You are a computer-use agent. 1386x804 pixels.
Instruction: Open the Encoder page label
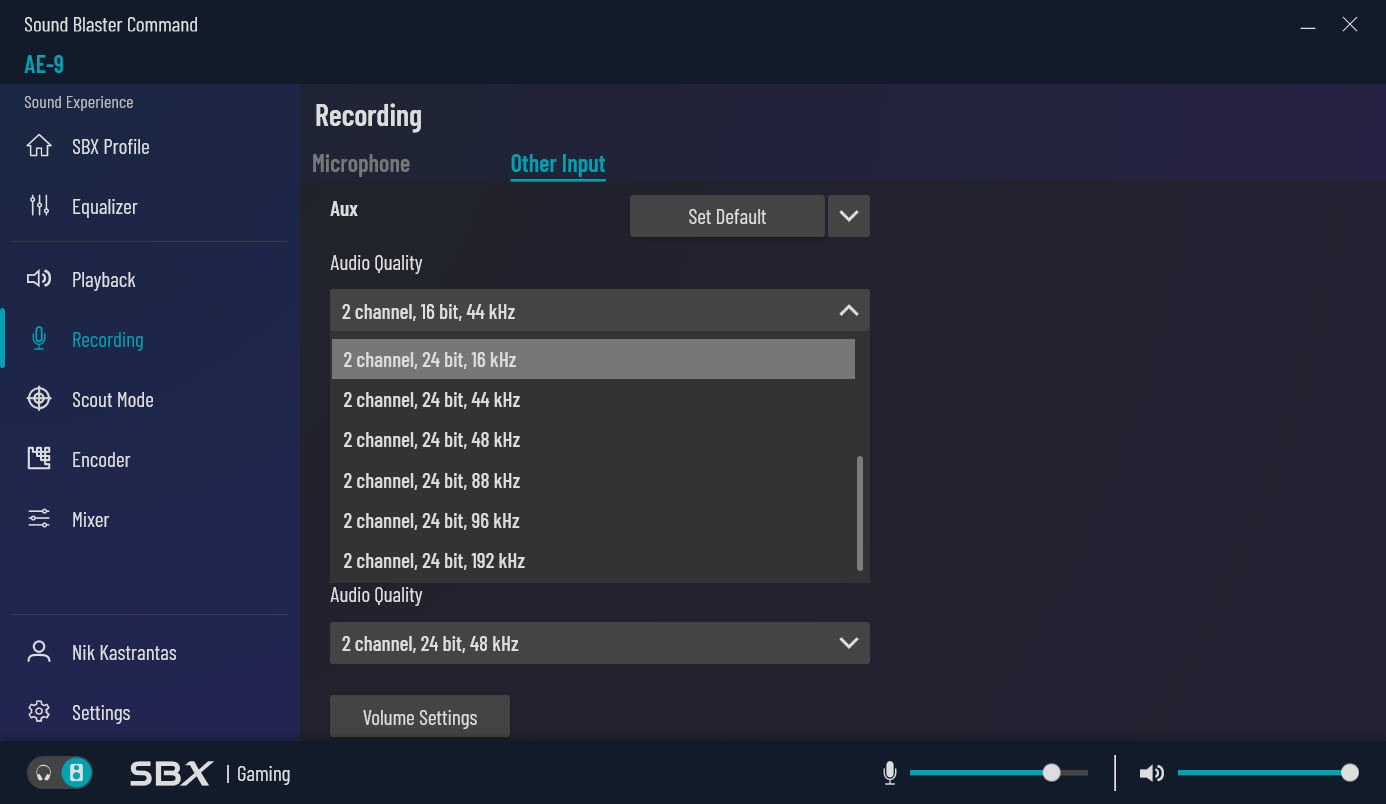tap(101, 459)
